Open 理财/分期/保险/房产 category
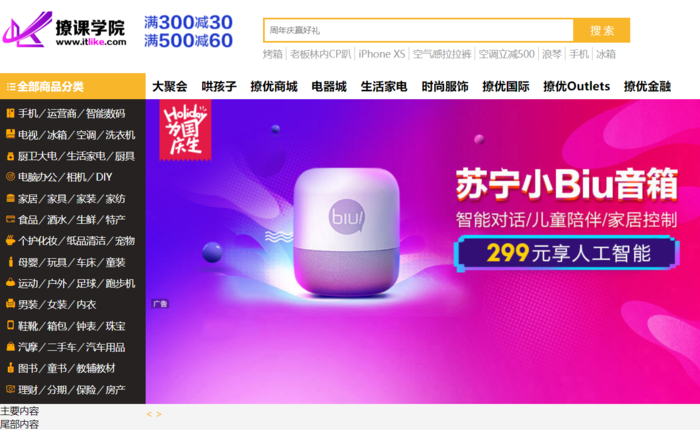The height and width of the screenshot is (430, 700). click(71, 389)
